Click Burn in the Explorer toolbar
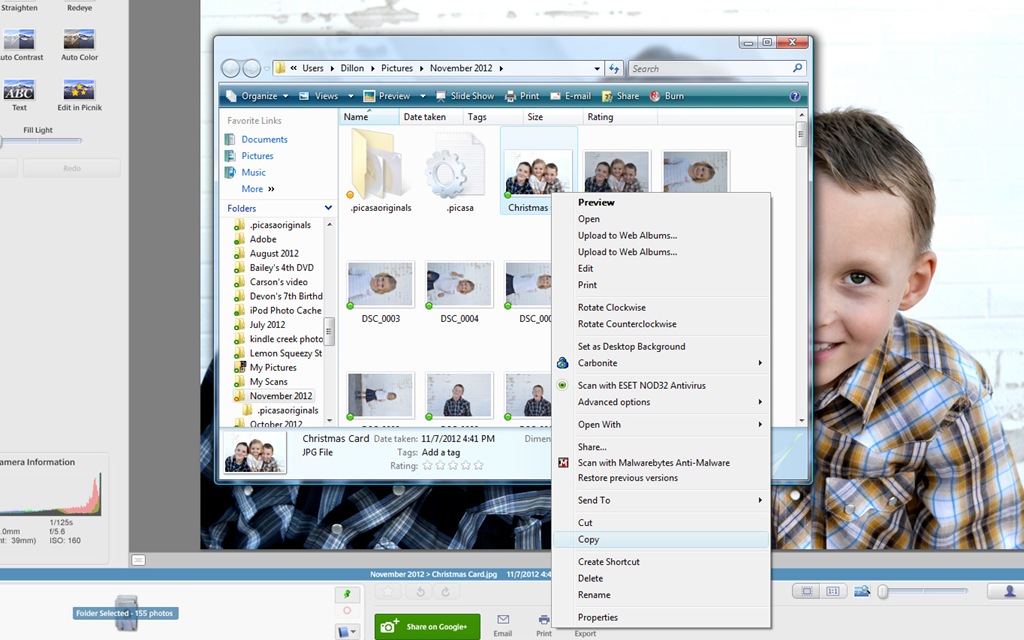Screen dimensions: 1024x640 [667, 96]
